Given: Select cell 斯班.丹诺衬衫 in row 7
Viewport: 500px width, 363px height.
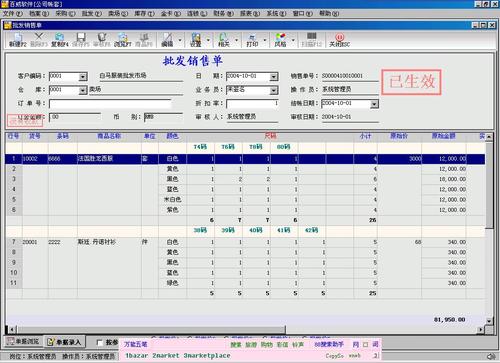Looking at the screenshot, I should (110, 242).
